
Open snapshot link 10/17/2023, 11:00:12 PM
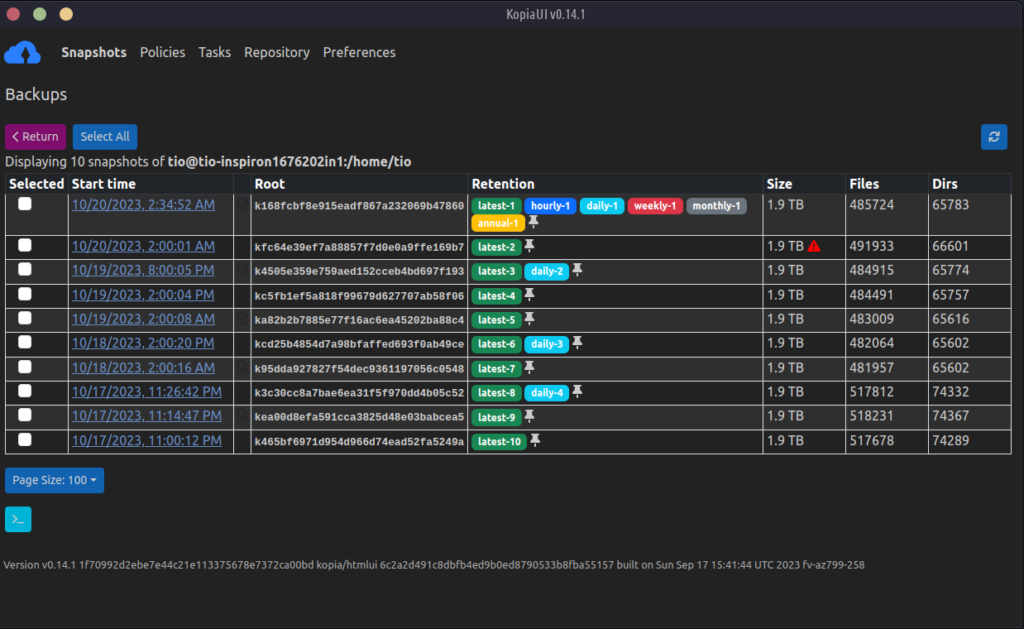coord(147,441)
